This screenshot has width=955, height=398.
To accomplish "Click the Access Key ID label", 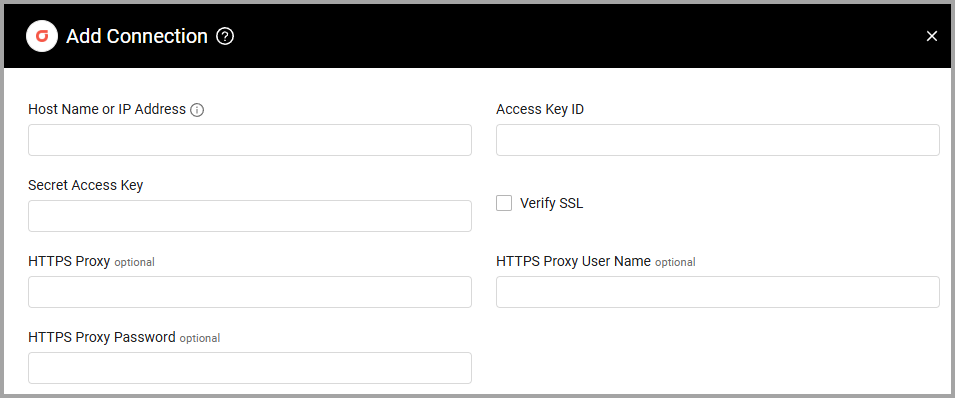I will pyautogui.click(x=540, y=109).
